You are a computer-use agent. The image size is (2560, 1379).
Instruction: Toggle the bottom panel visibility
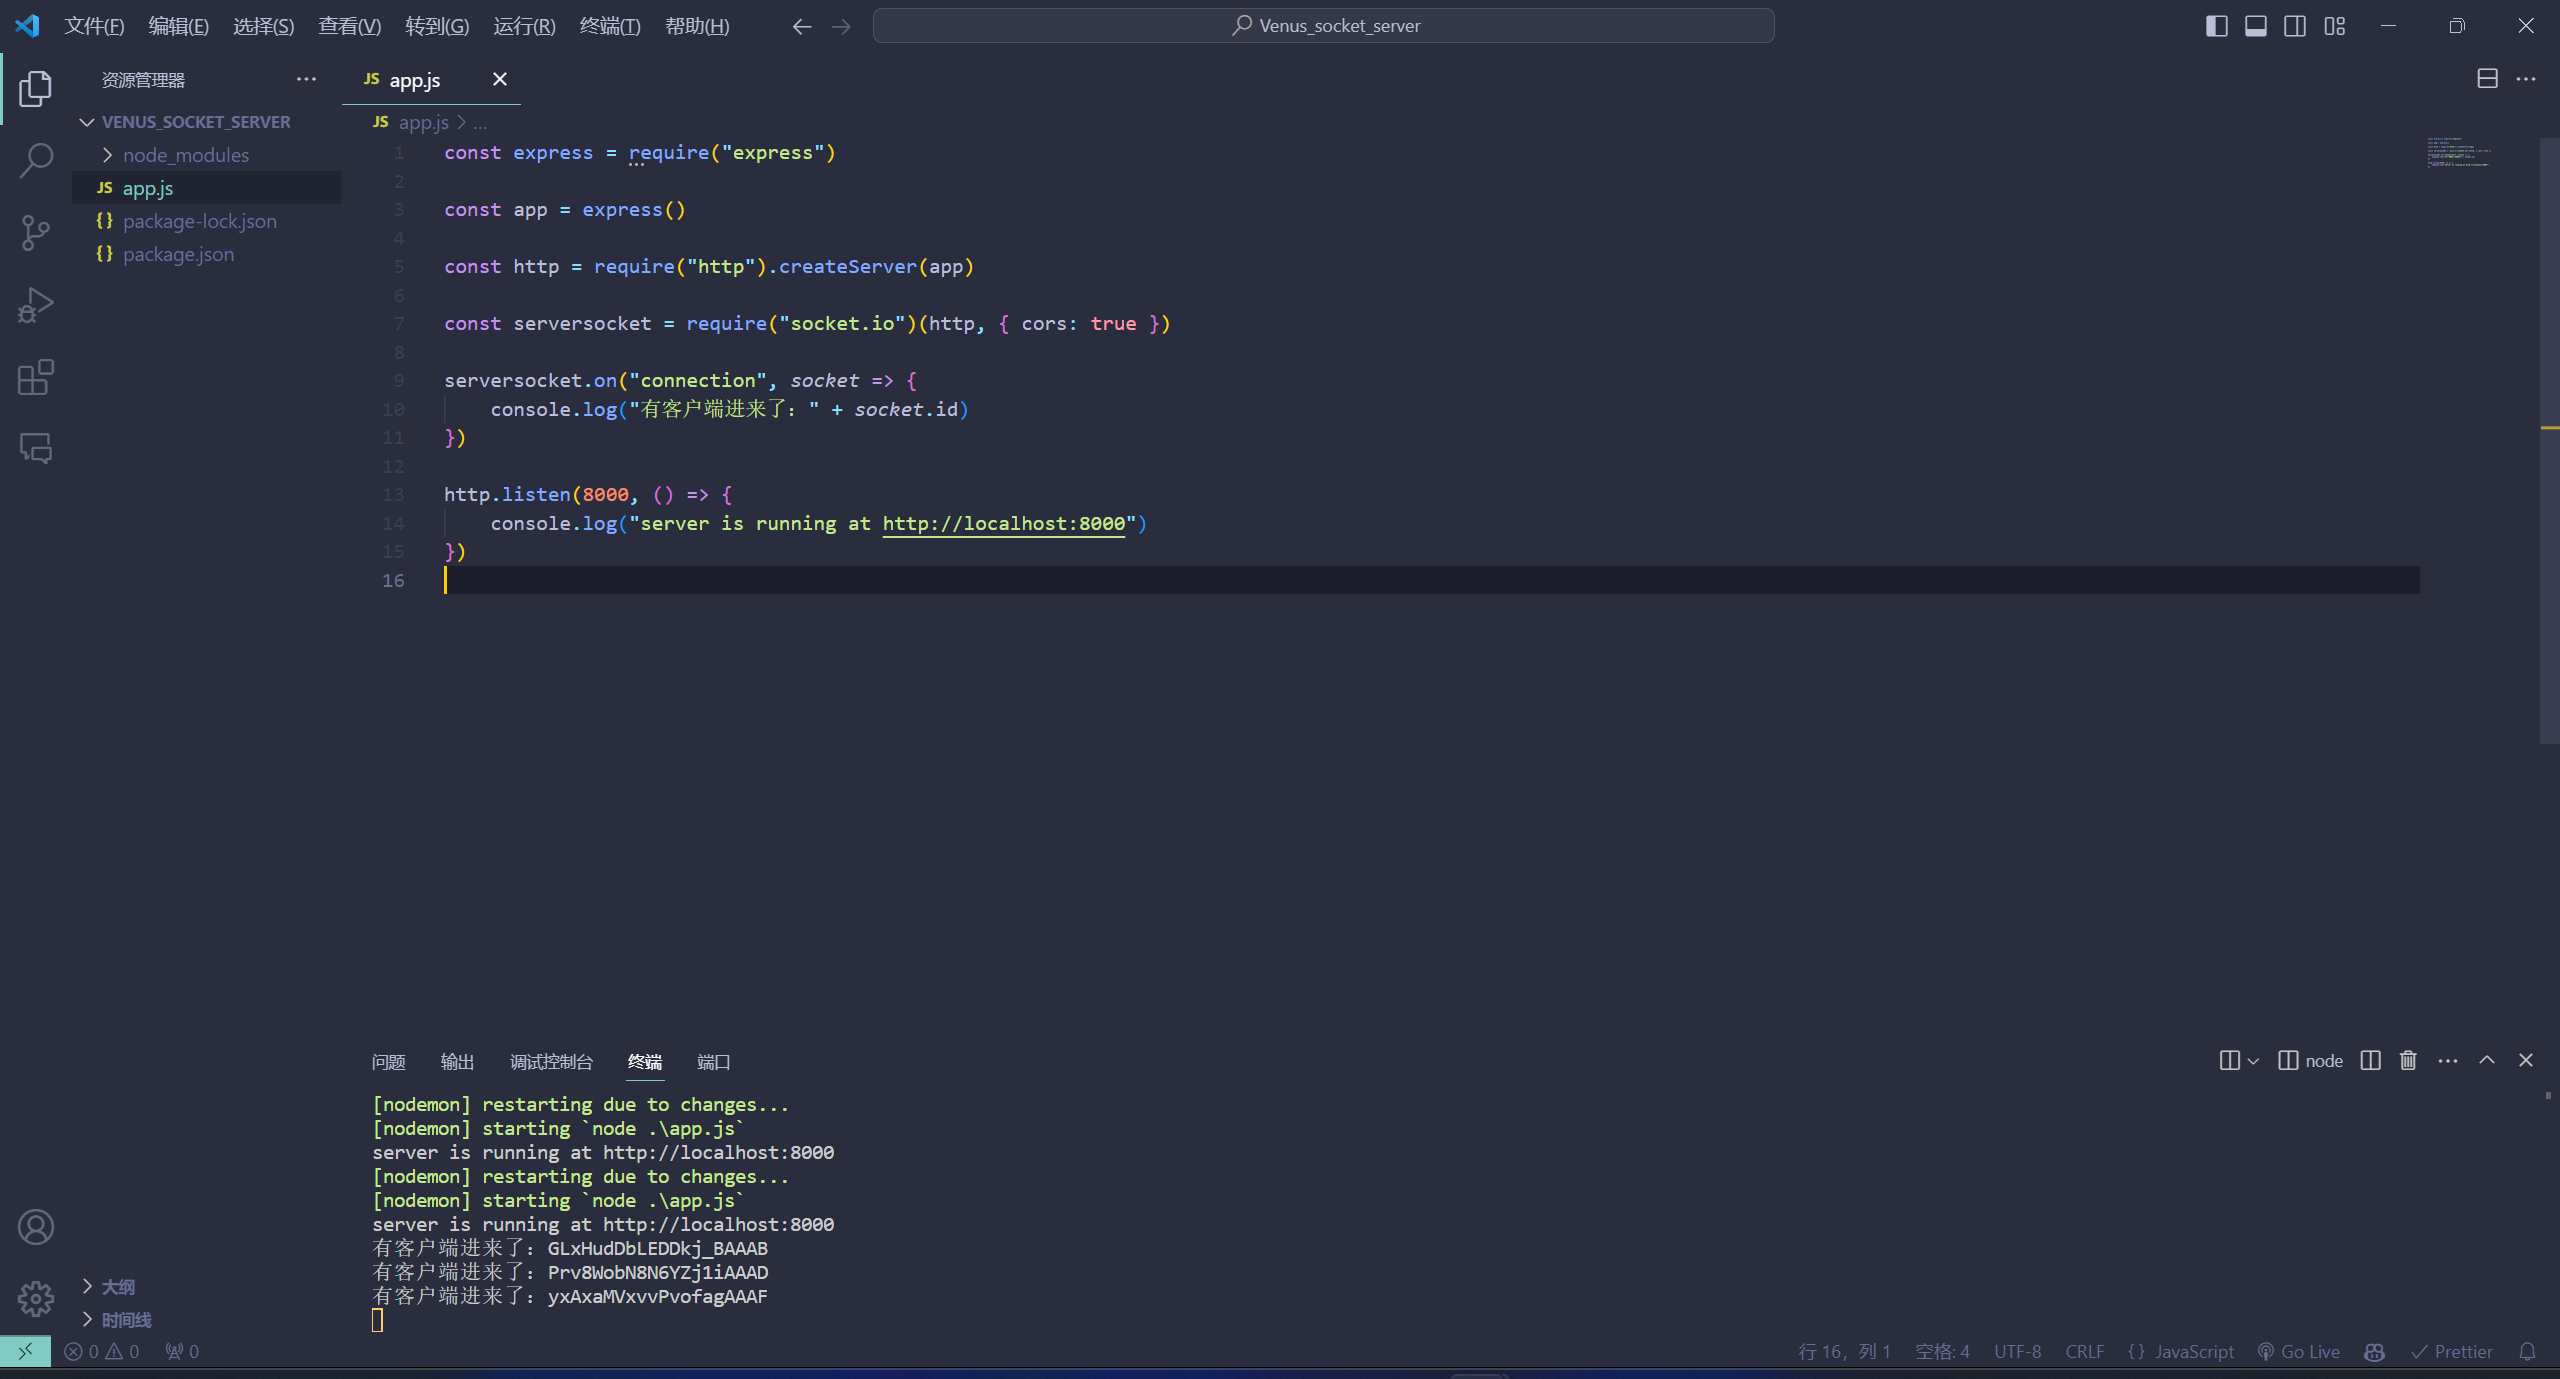pos(2256,26)
